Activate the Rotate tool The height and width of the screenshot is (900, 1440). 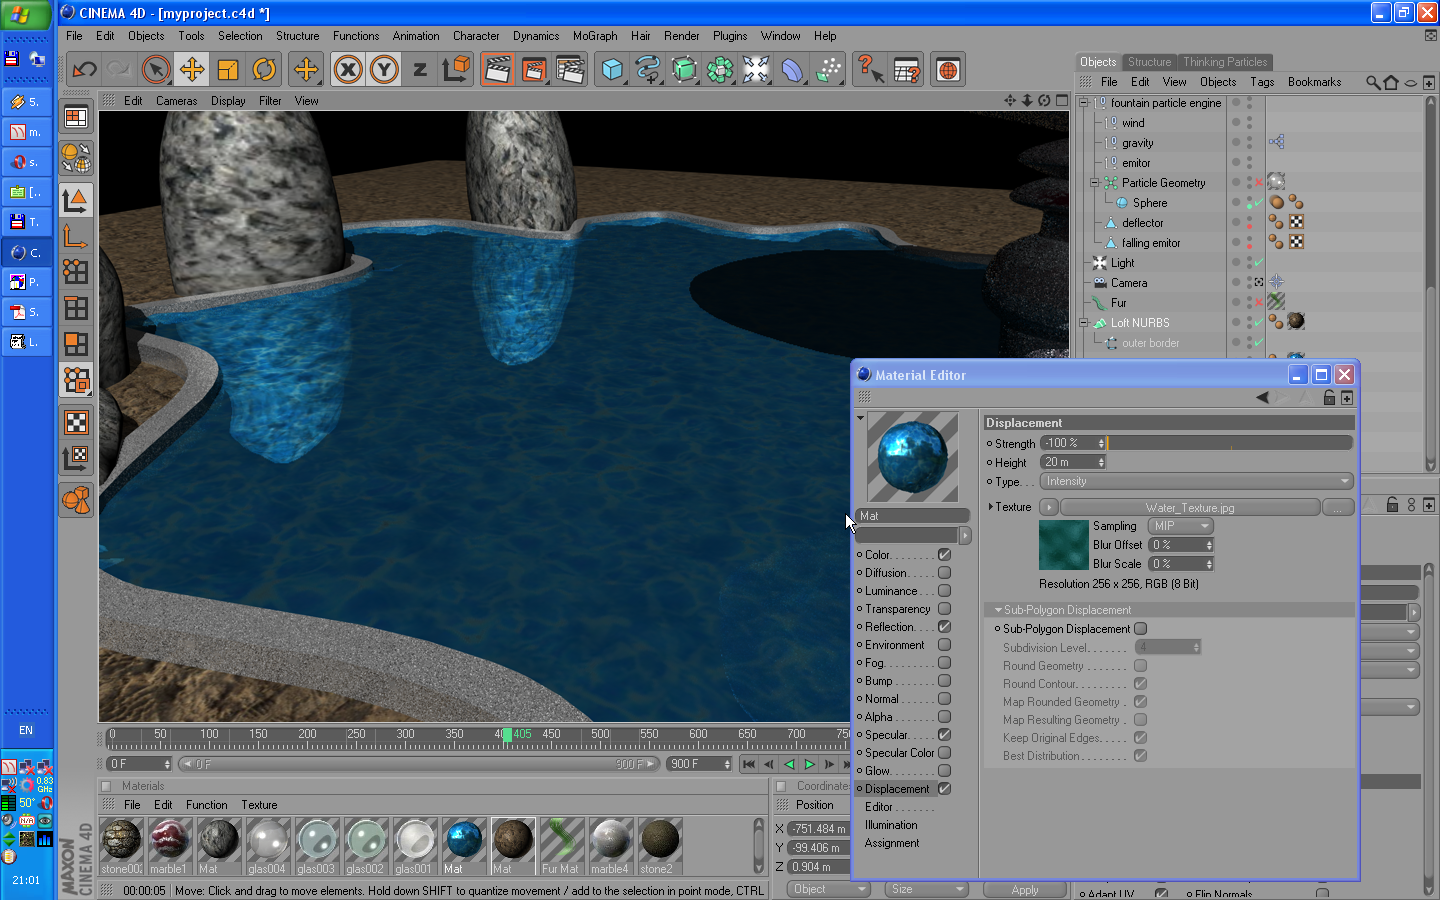264,70
